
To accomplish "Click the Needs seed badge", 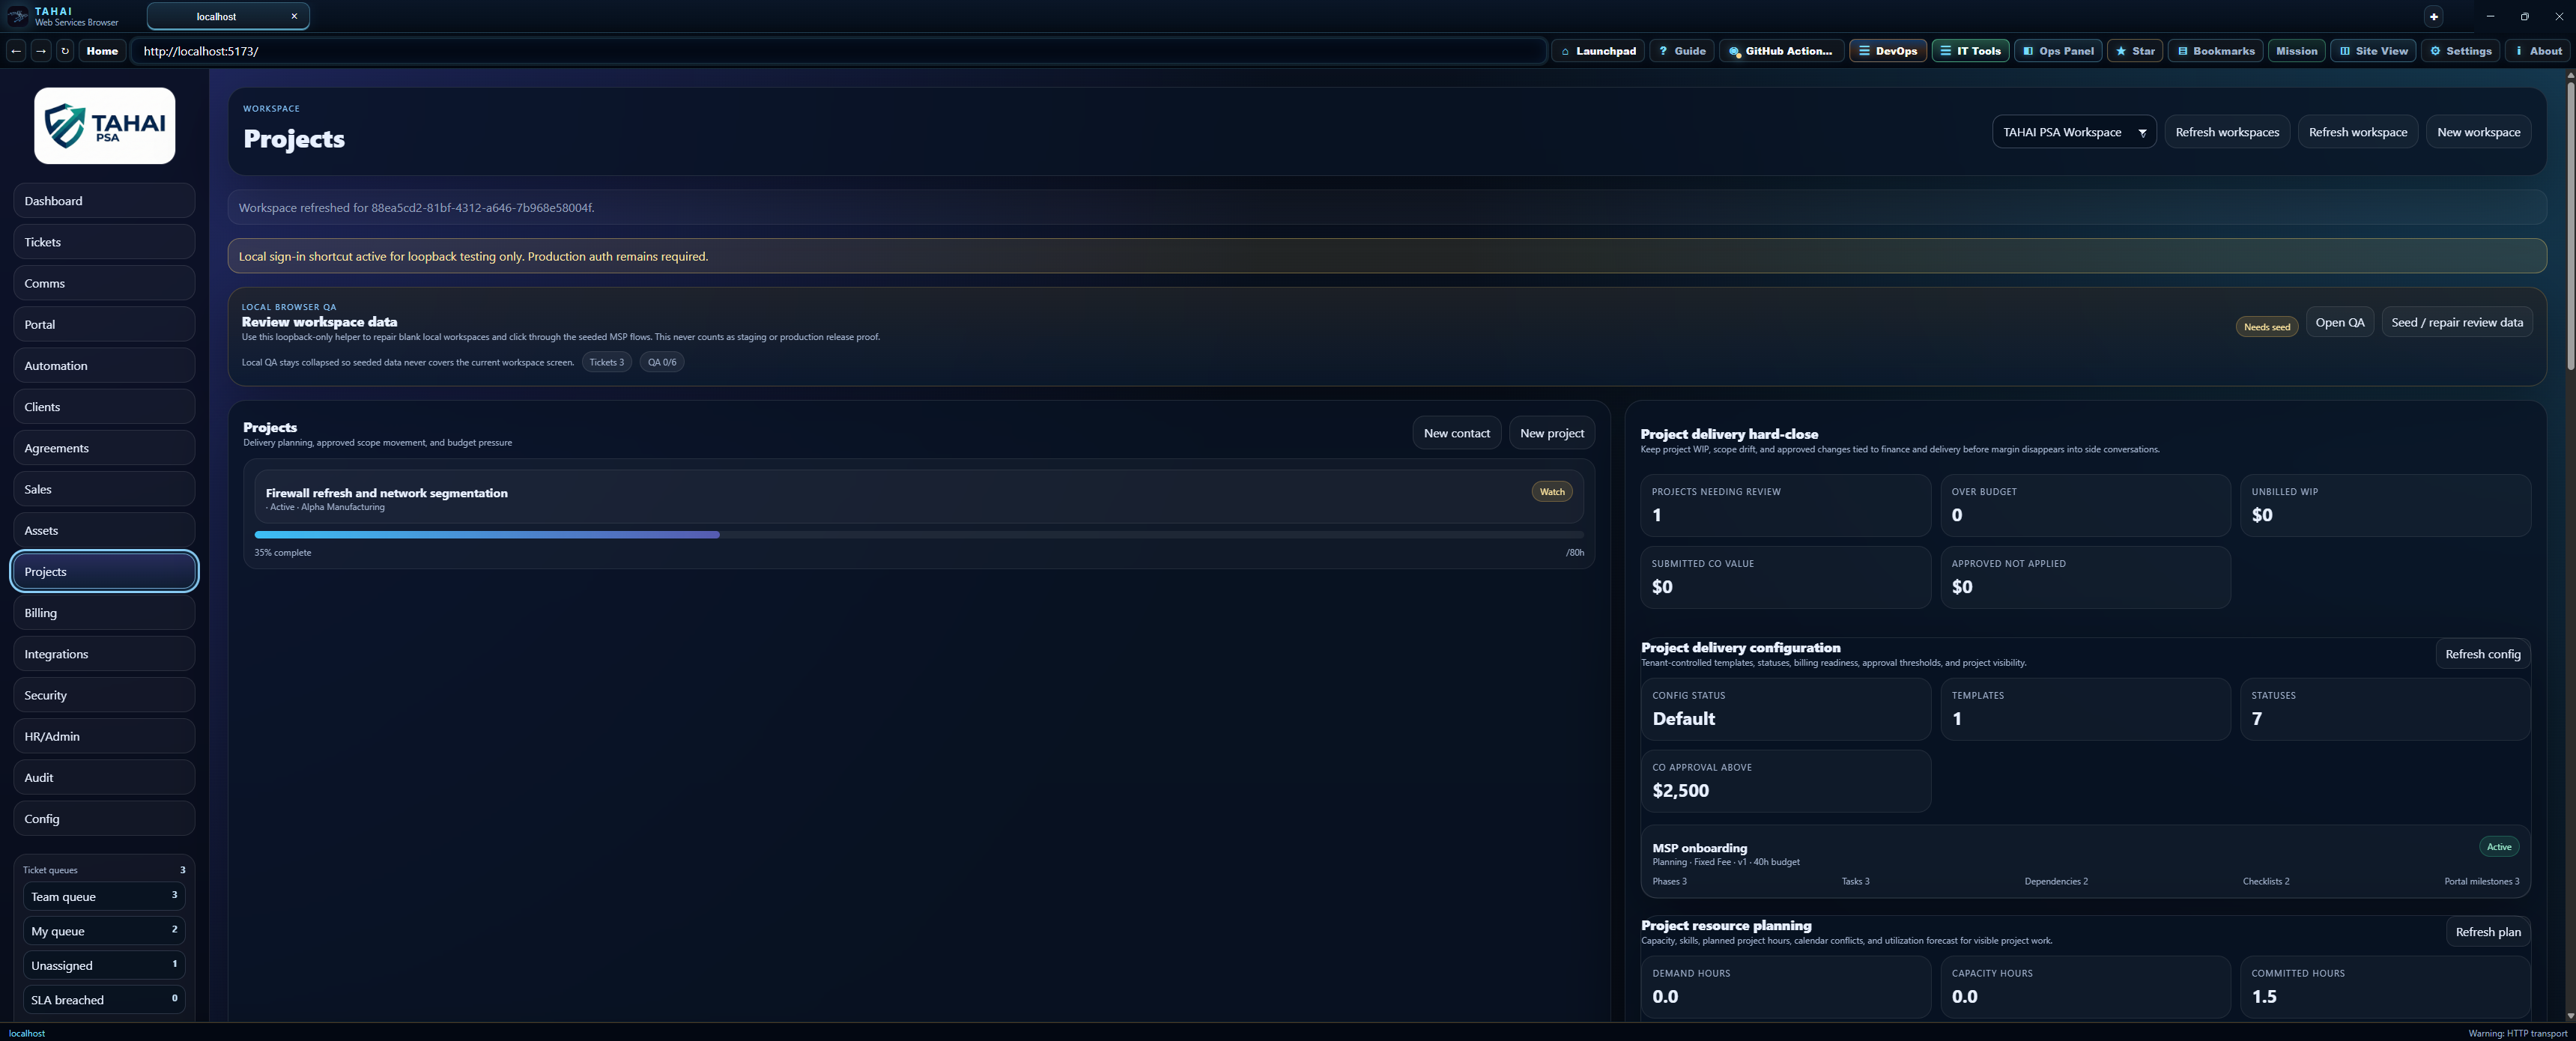I will point(2266,327).
